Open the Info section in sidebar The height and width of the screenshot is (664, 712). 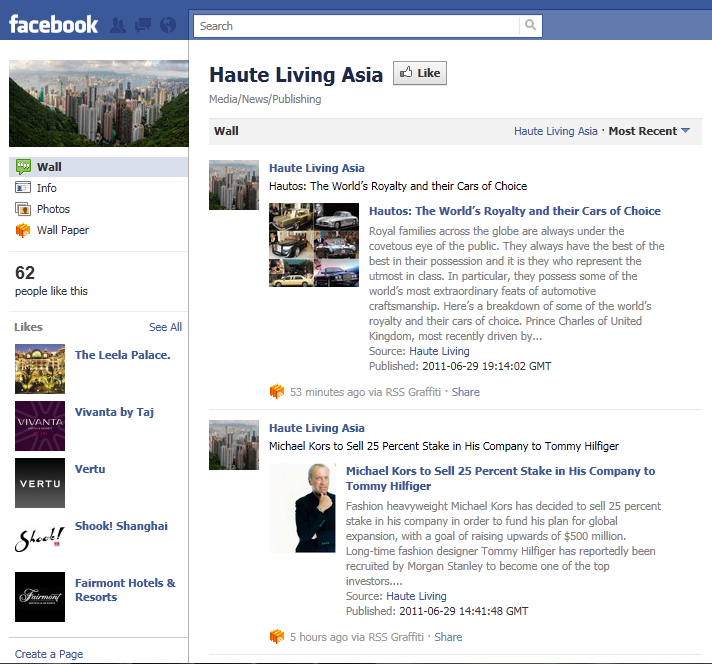click(47, 188)
